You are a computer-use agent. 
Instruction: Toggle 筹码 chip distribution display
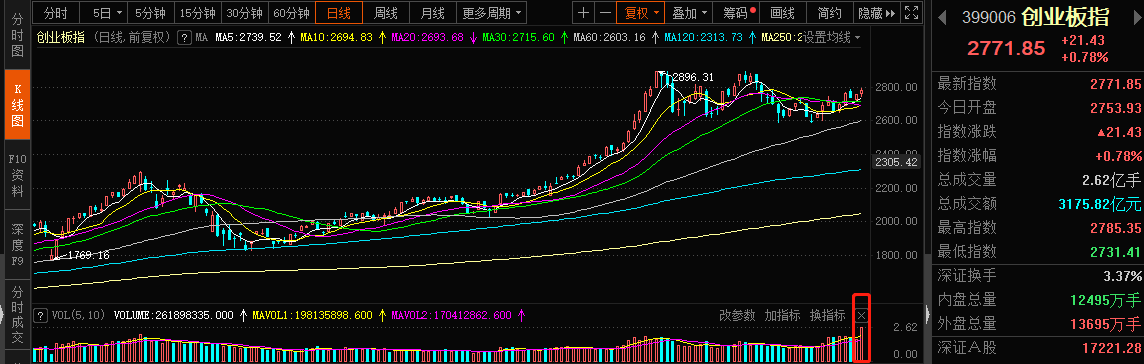738,12
